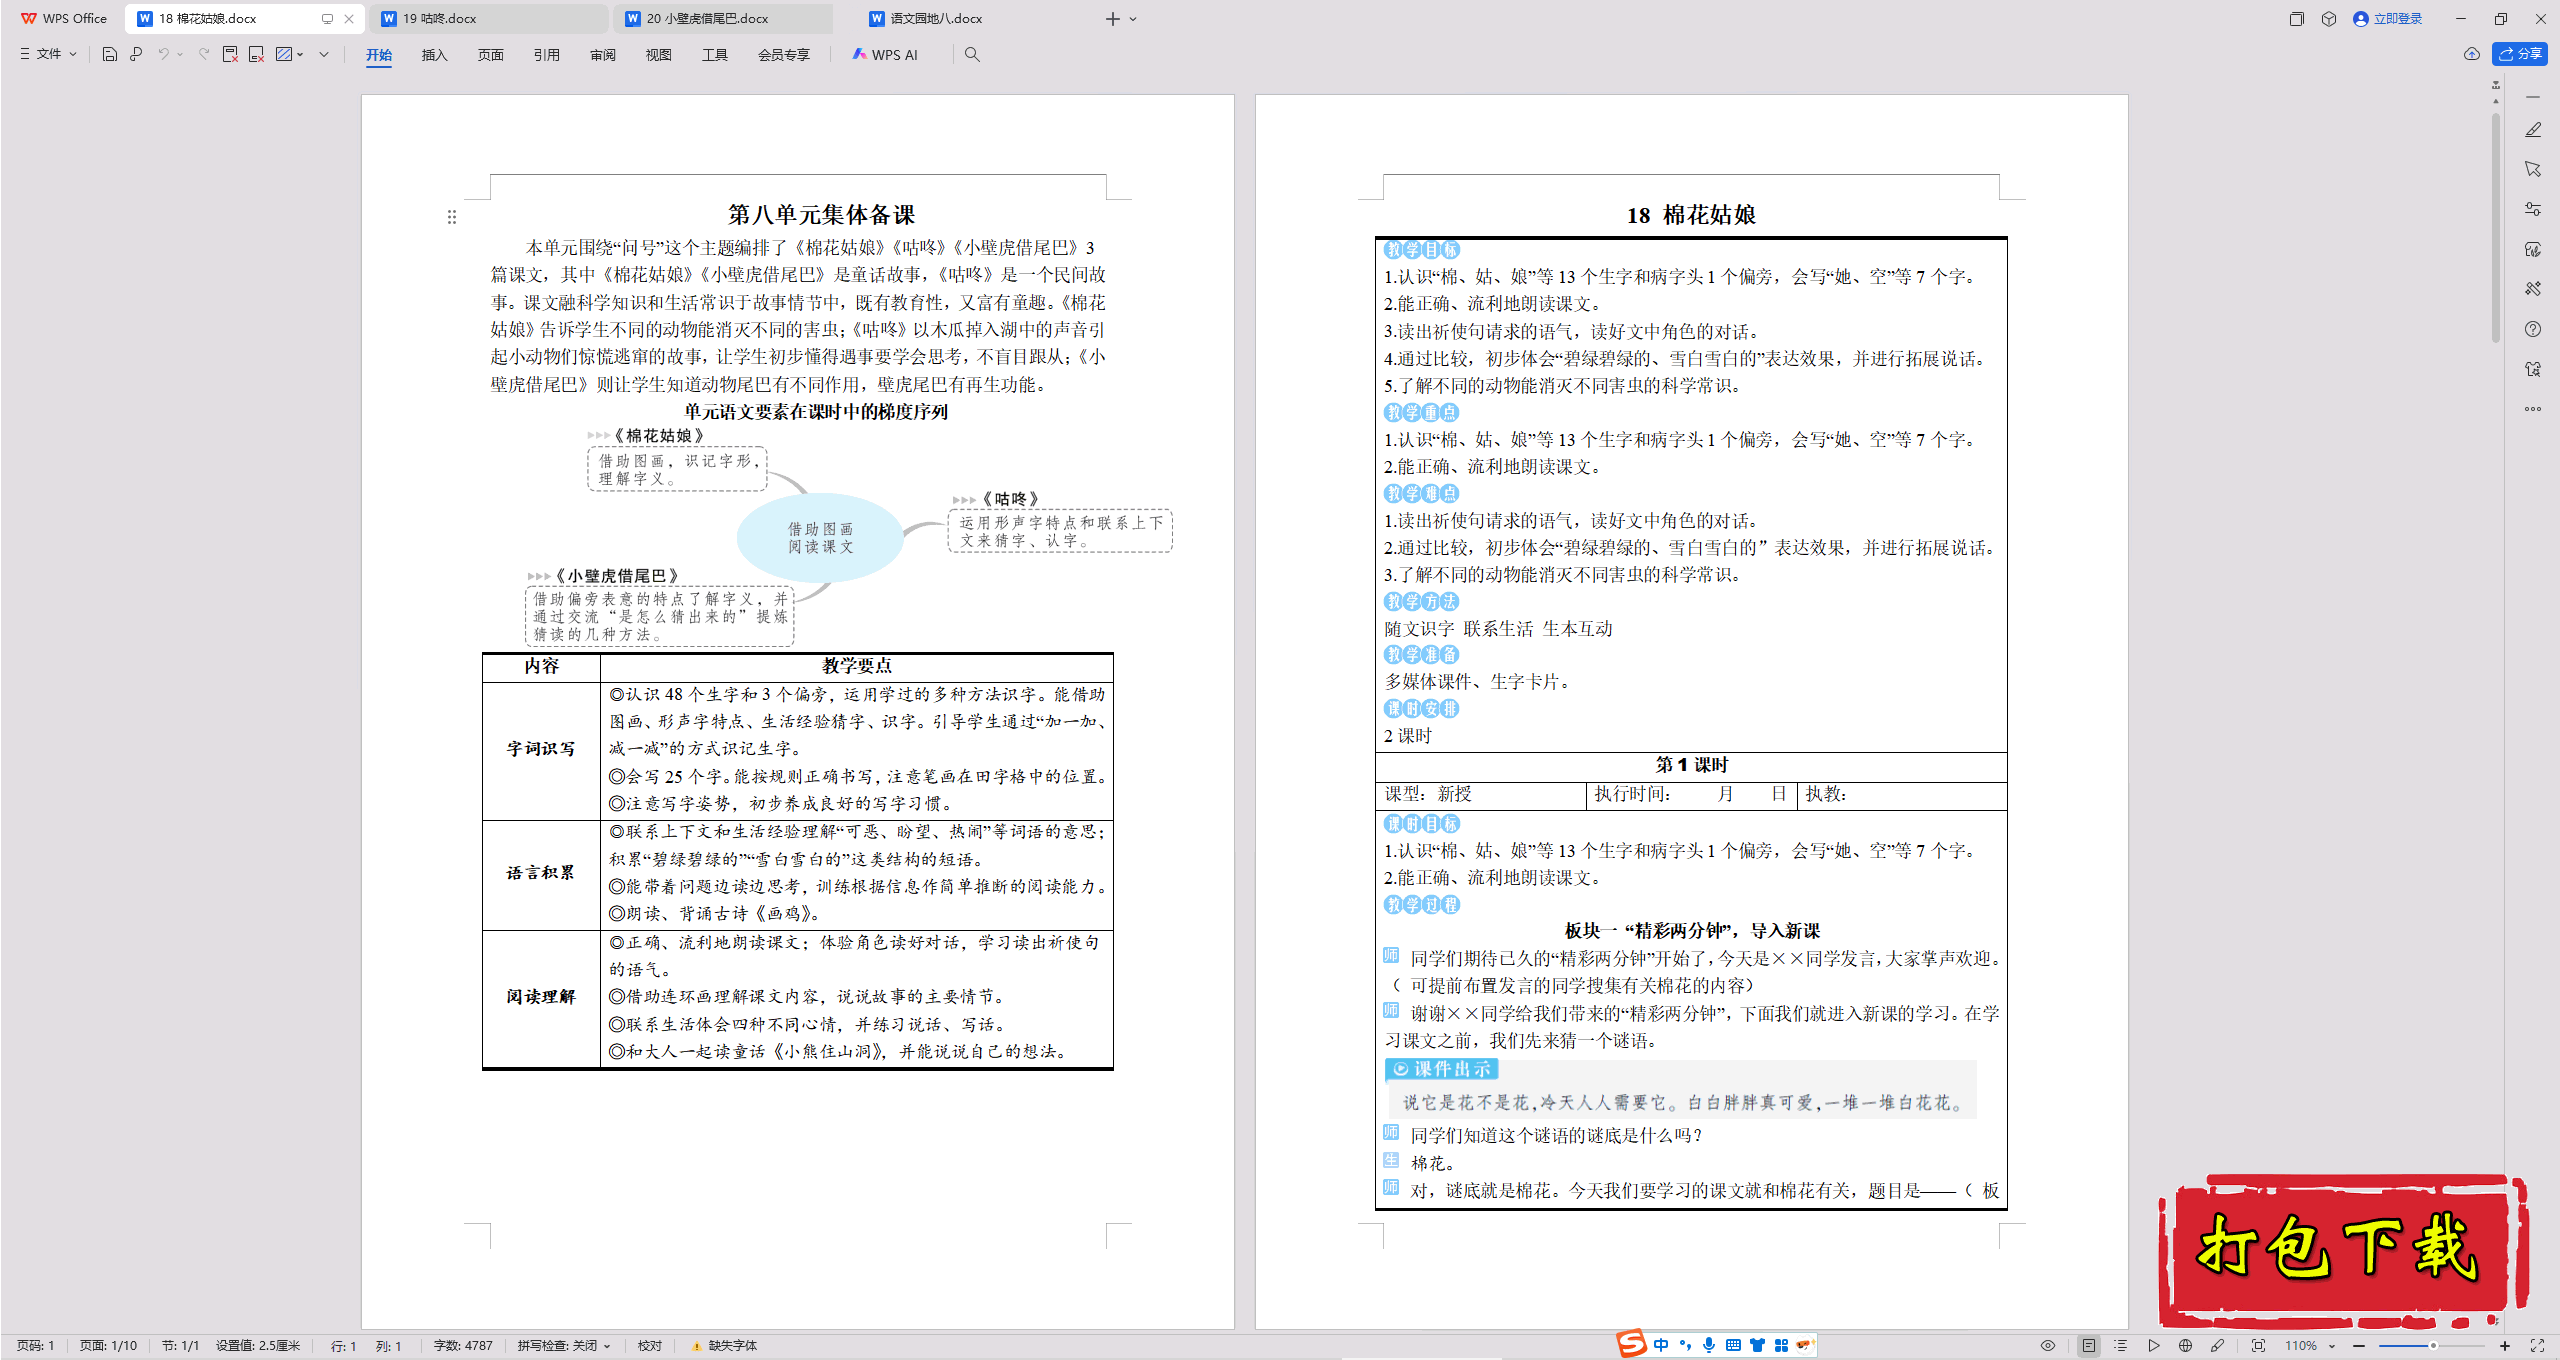Switch to outline view in status bar
This screenshot has width=2560, height=1360.
point(2120,1346)
